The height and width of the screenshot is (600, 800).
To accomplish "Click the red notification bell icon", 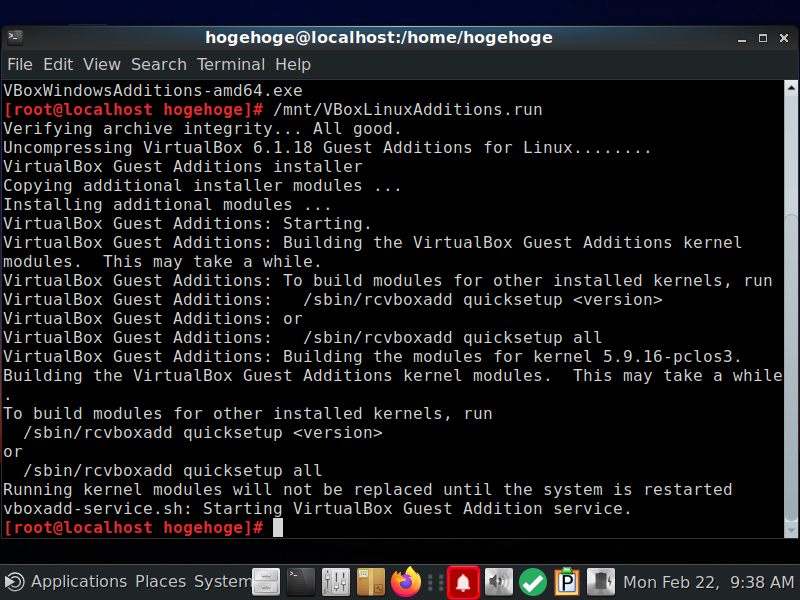I will tap(463, 582).
